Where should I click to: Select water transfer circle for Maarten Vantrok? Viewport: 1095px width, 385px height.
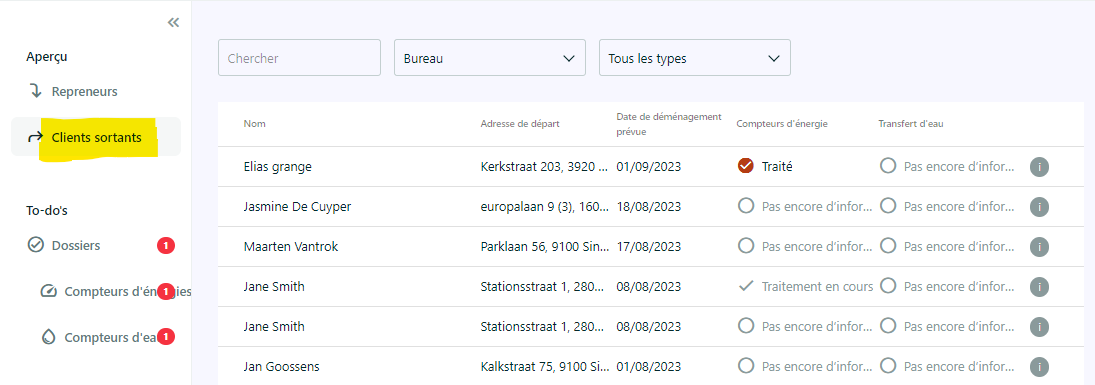coord(888,246)
